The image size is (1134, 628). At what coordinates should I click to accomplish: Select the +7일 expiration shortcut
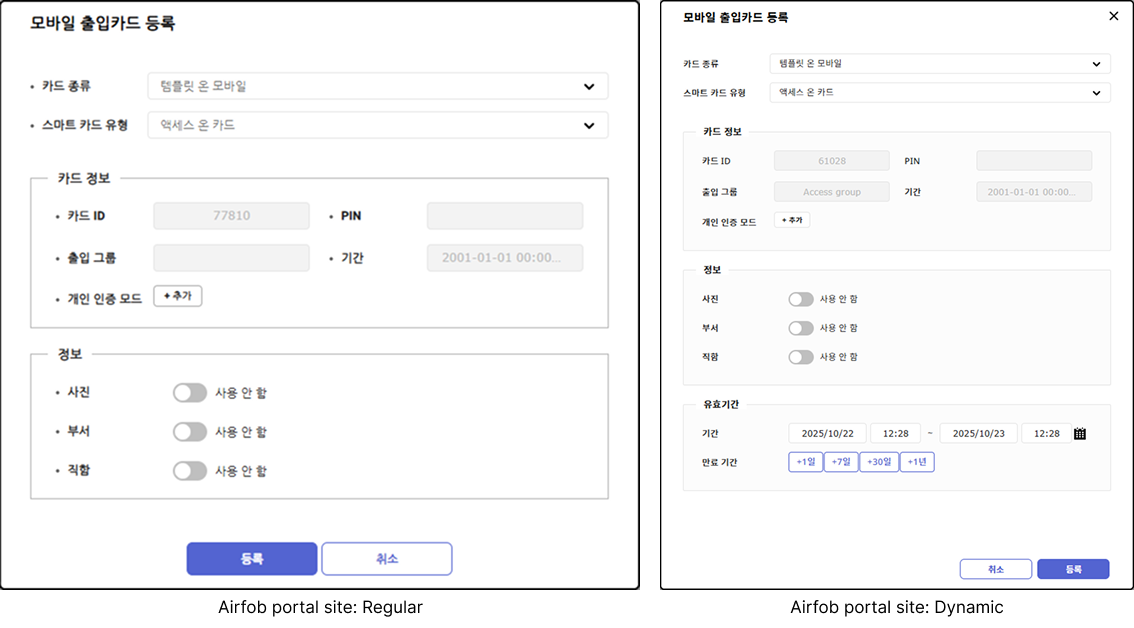(841, 462)
